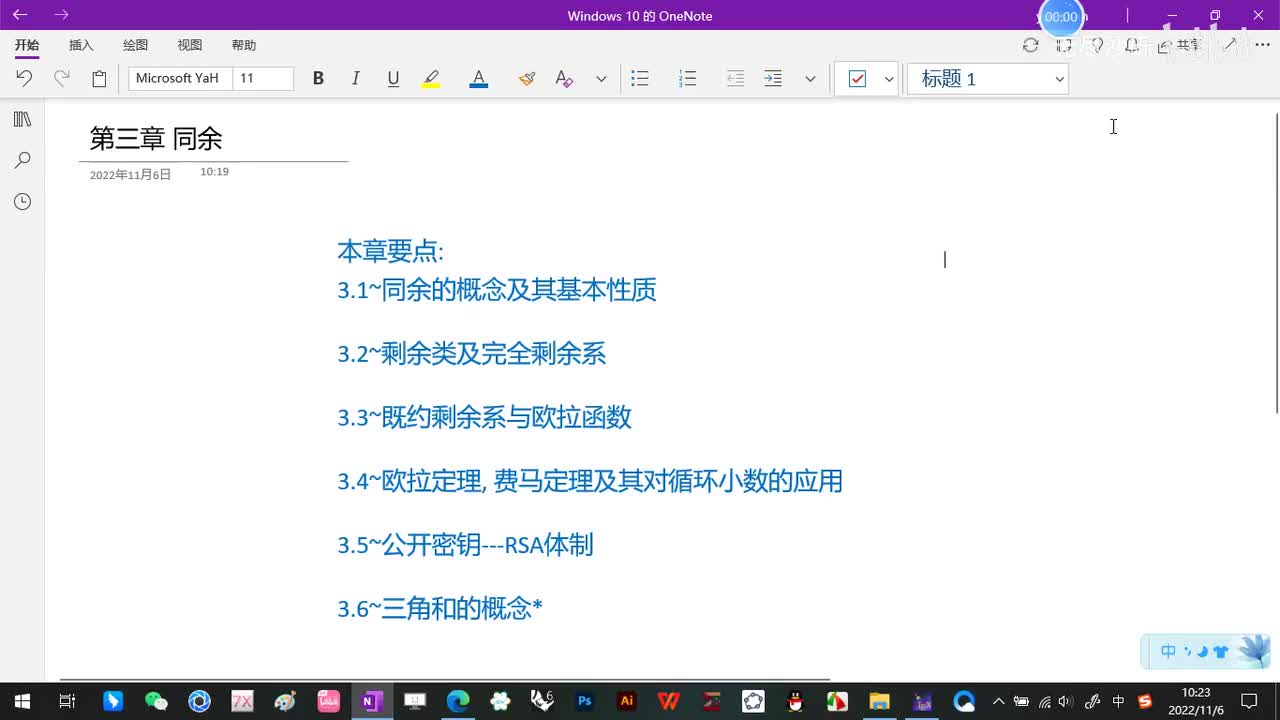The height and width of the screenshot is (720, 1280).
Task: Open WeChat from the taskbar
Action: pos(156,701)
